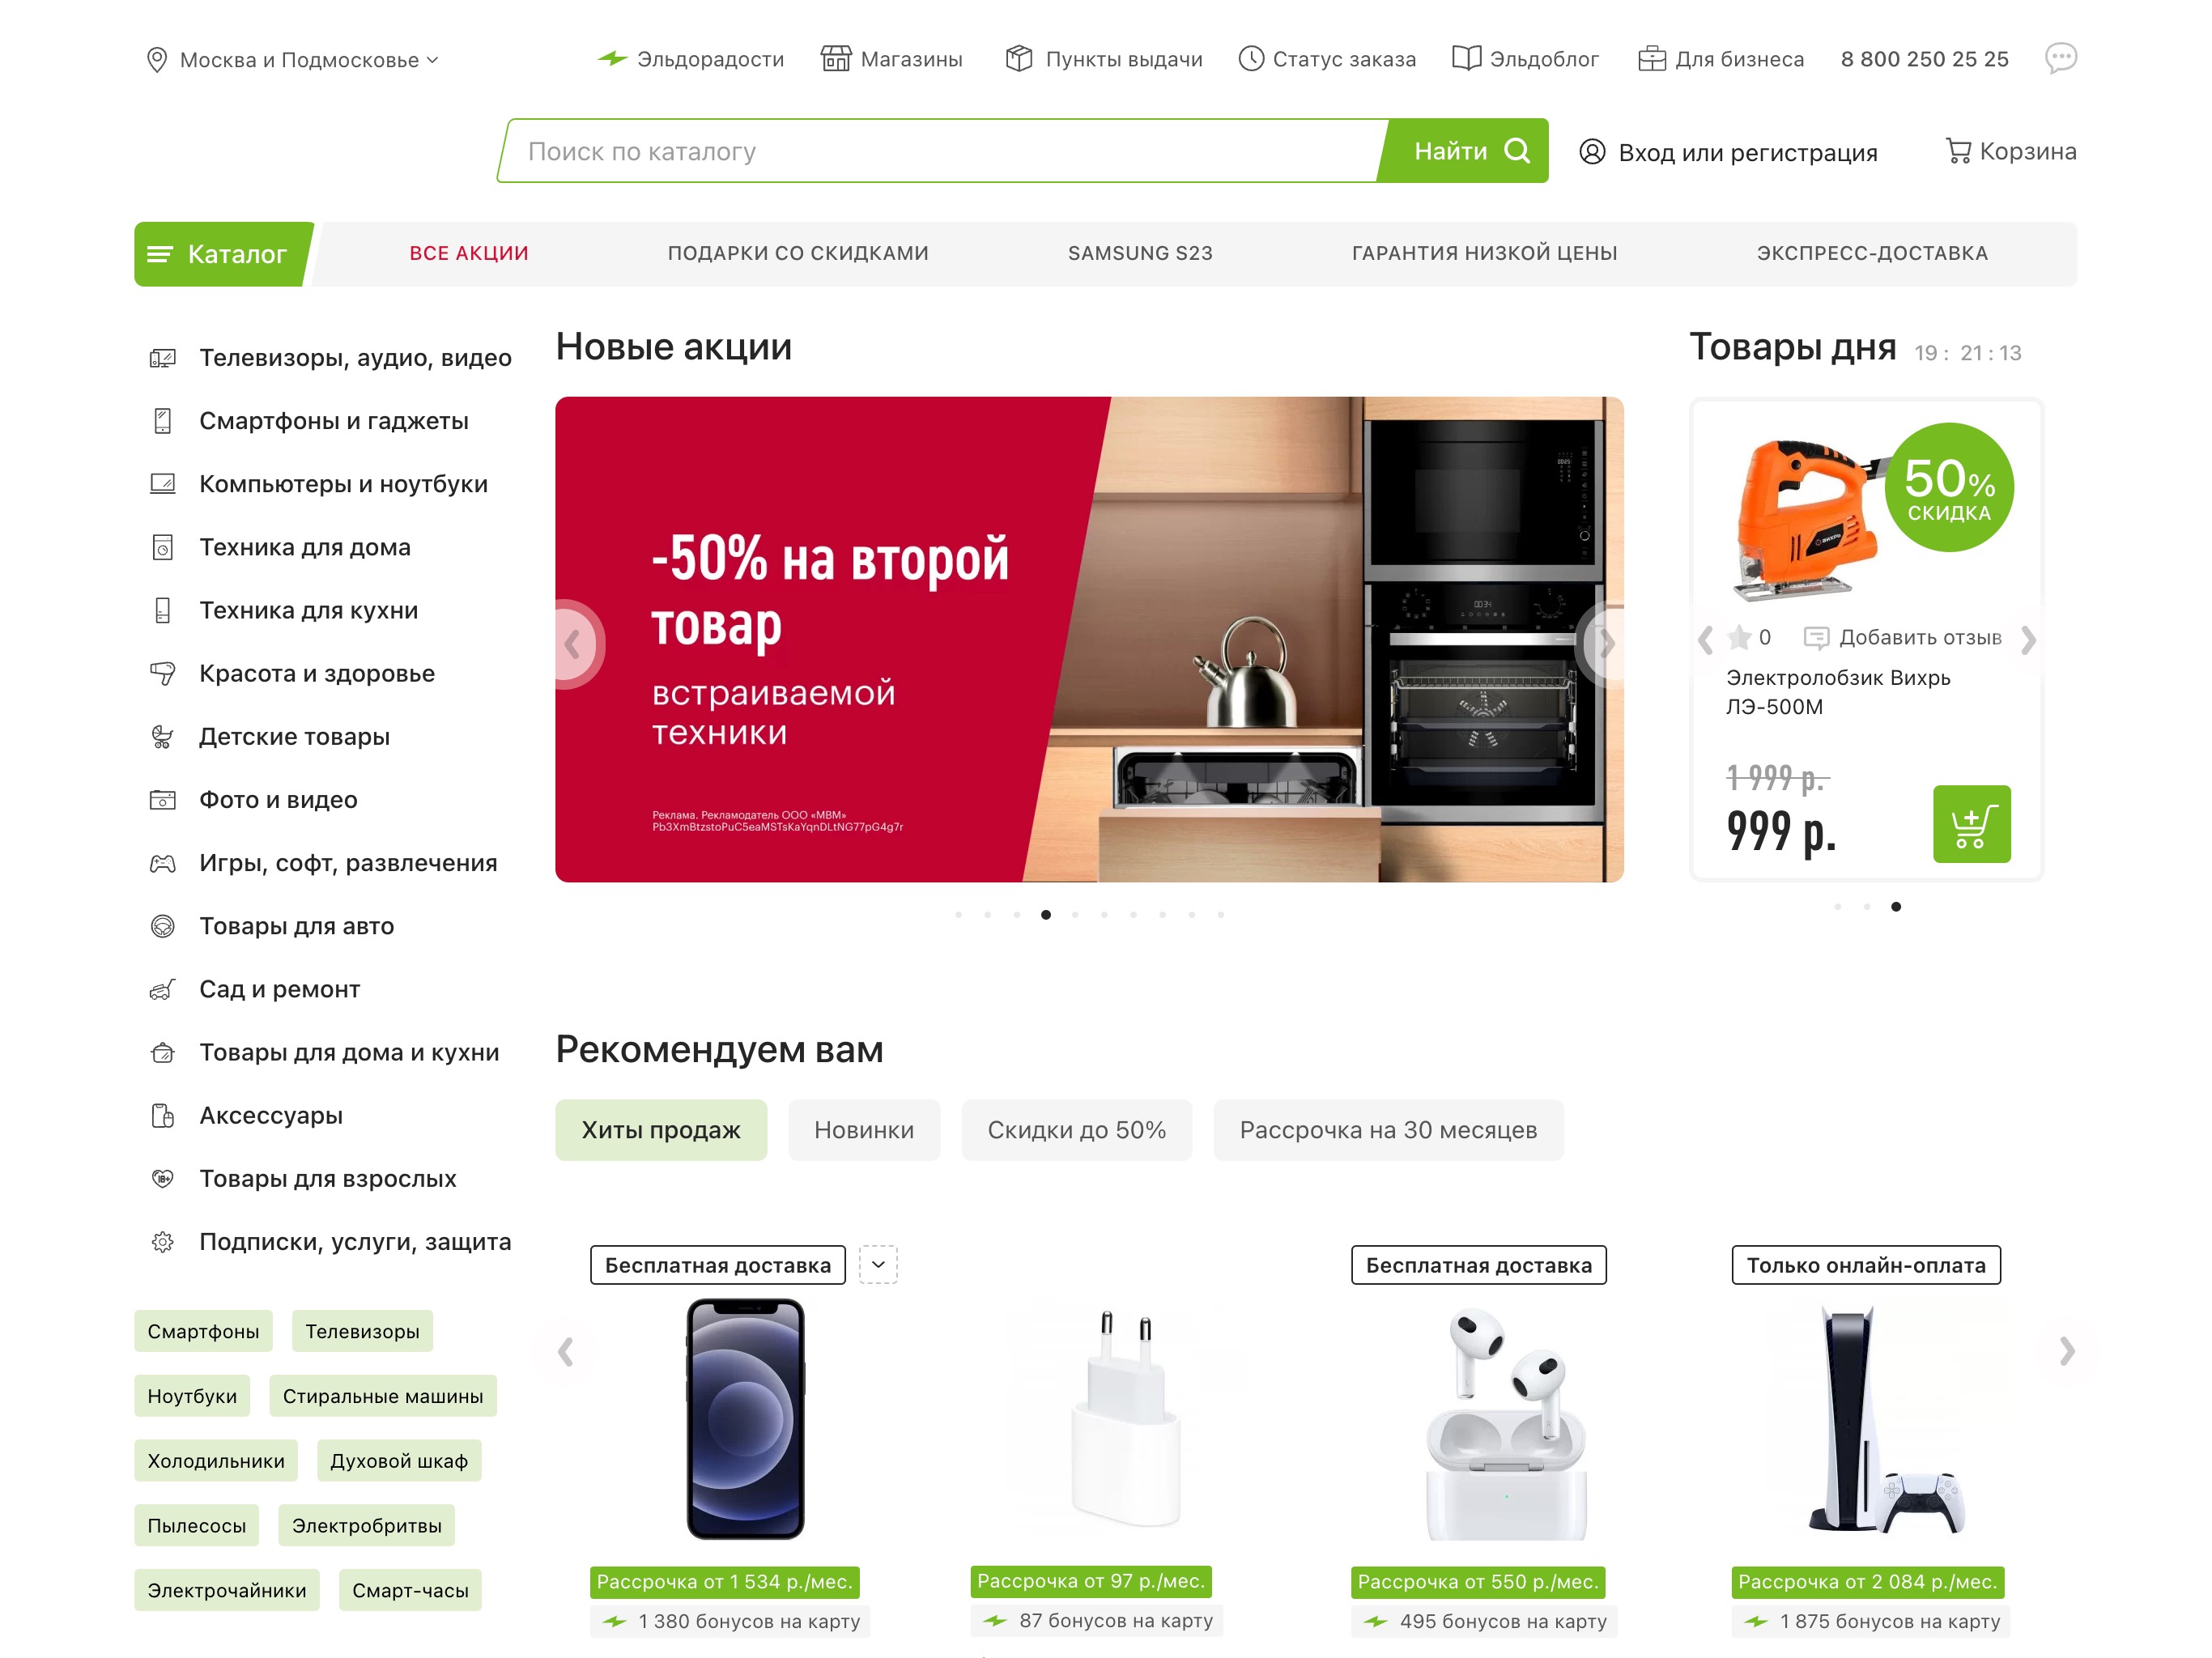Viewport: 2212px width, 1658px height.
Task: Click the magnifier icon in Найти button
Action: 1517,151
